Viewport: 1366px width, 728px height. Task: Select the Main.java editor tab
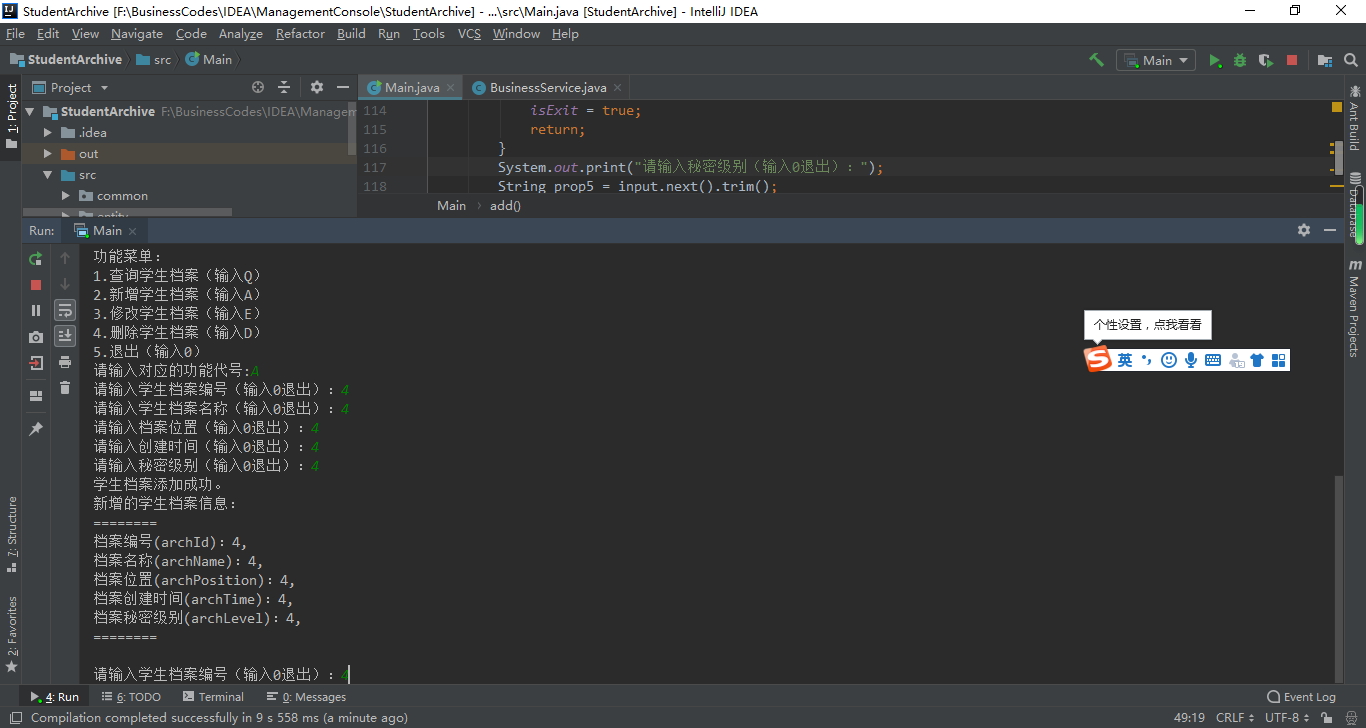pyautogui.click(x=411, y=87)
